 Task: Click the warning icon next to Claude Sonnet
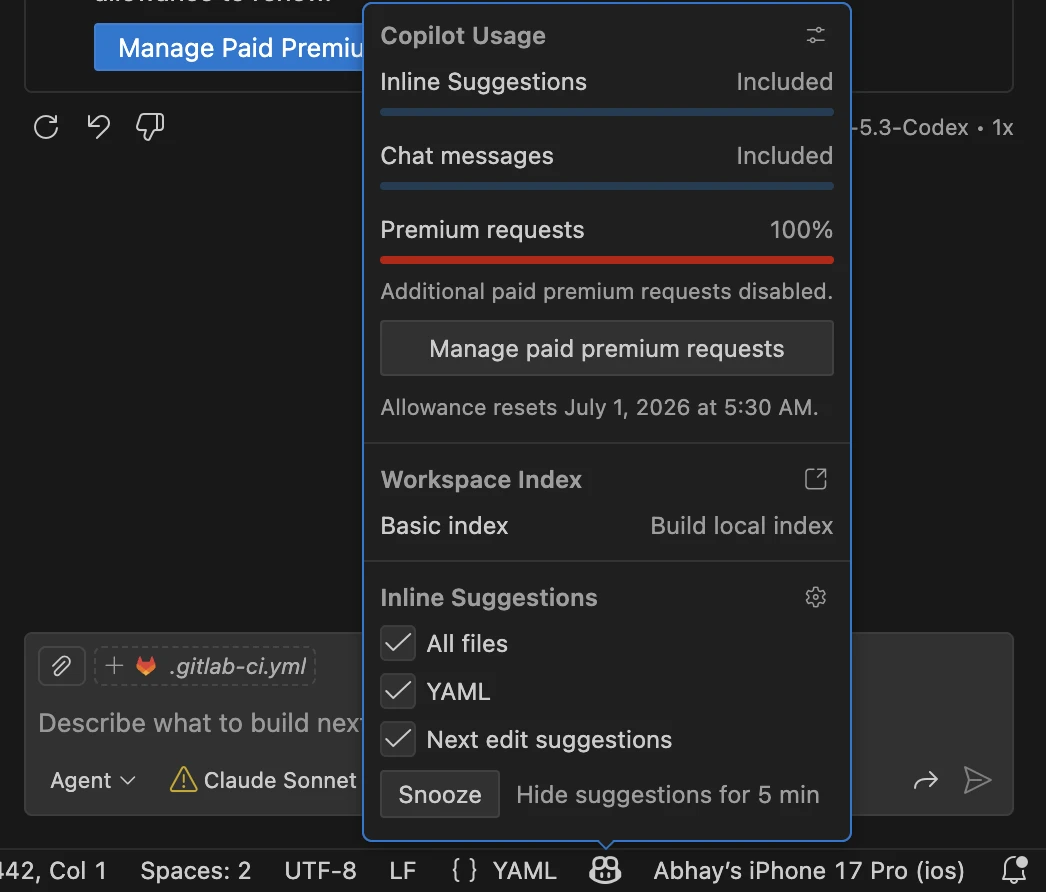point(183,780)
